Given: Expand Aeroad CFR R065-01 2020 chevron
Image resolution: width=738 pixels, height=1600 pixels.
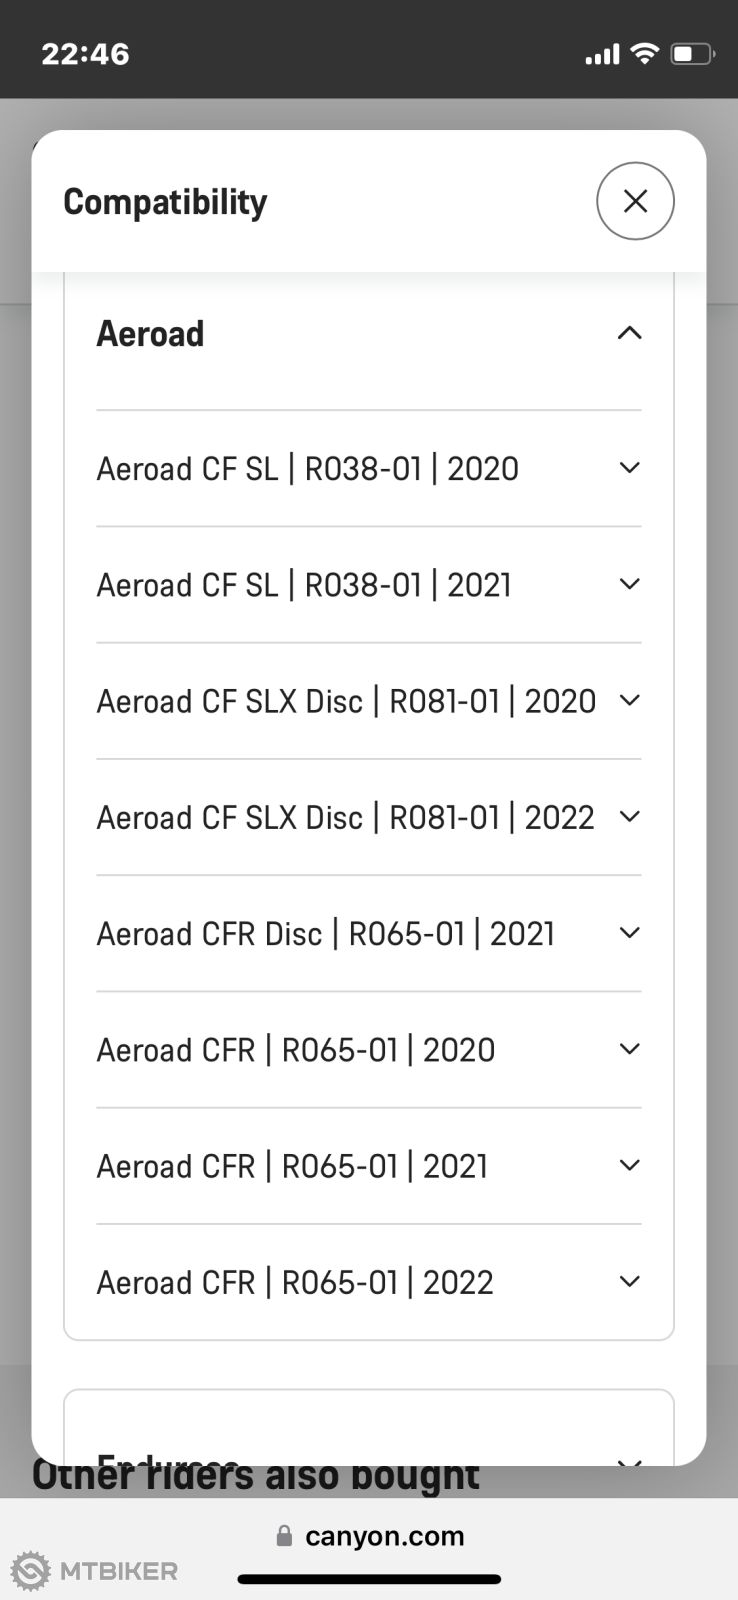Looking at the screenshot, I should (629, 1049).
